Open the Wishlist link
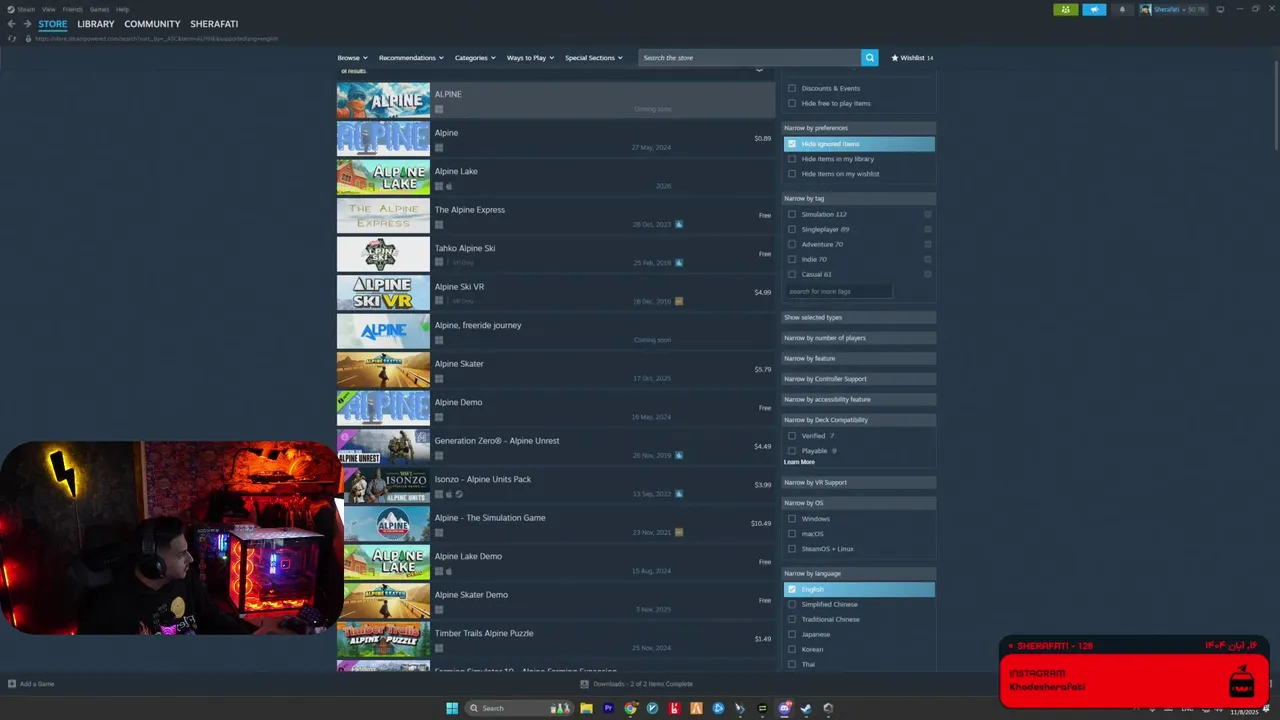 pyautogui.click(x=912, y=58)
